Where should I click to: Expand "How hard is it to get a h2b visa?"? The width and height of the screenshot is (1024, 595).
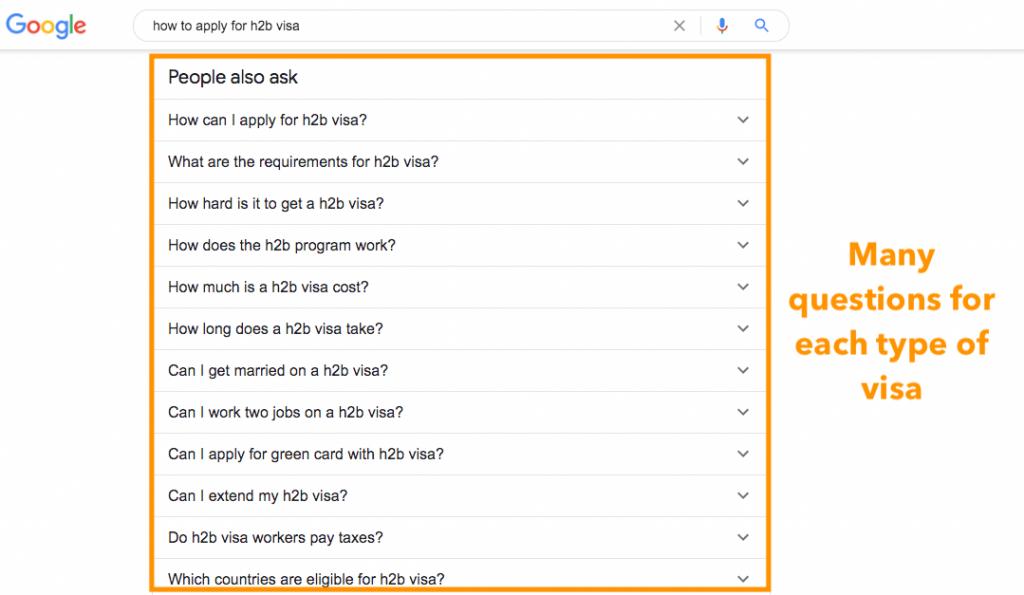pyautogui.click(x=460, y=204)
